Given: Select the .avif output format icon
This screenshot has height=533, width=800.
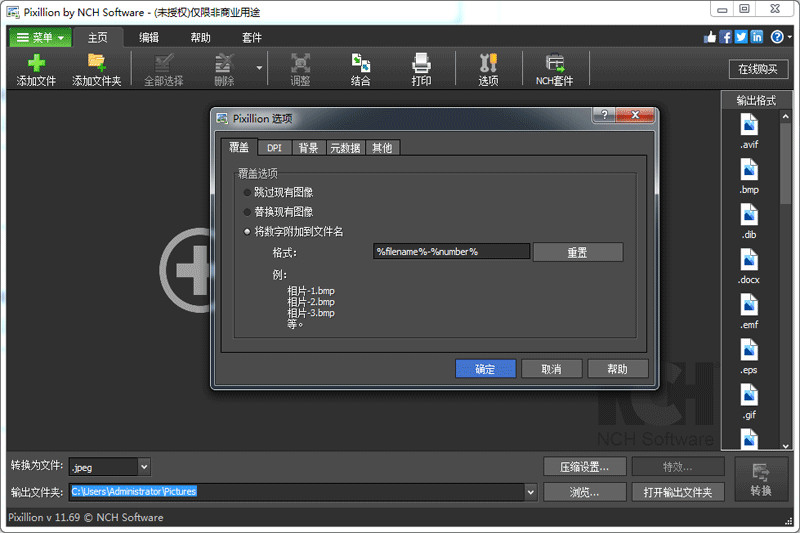Looking at the screenshot, I should pyautogui.click(x=749, y=126).
